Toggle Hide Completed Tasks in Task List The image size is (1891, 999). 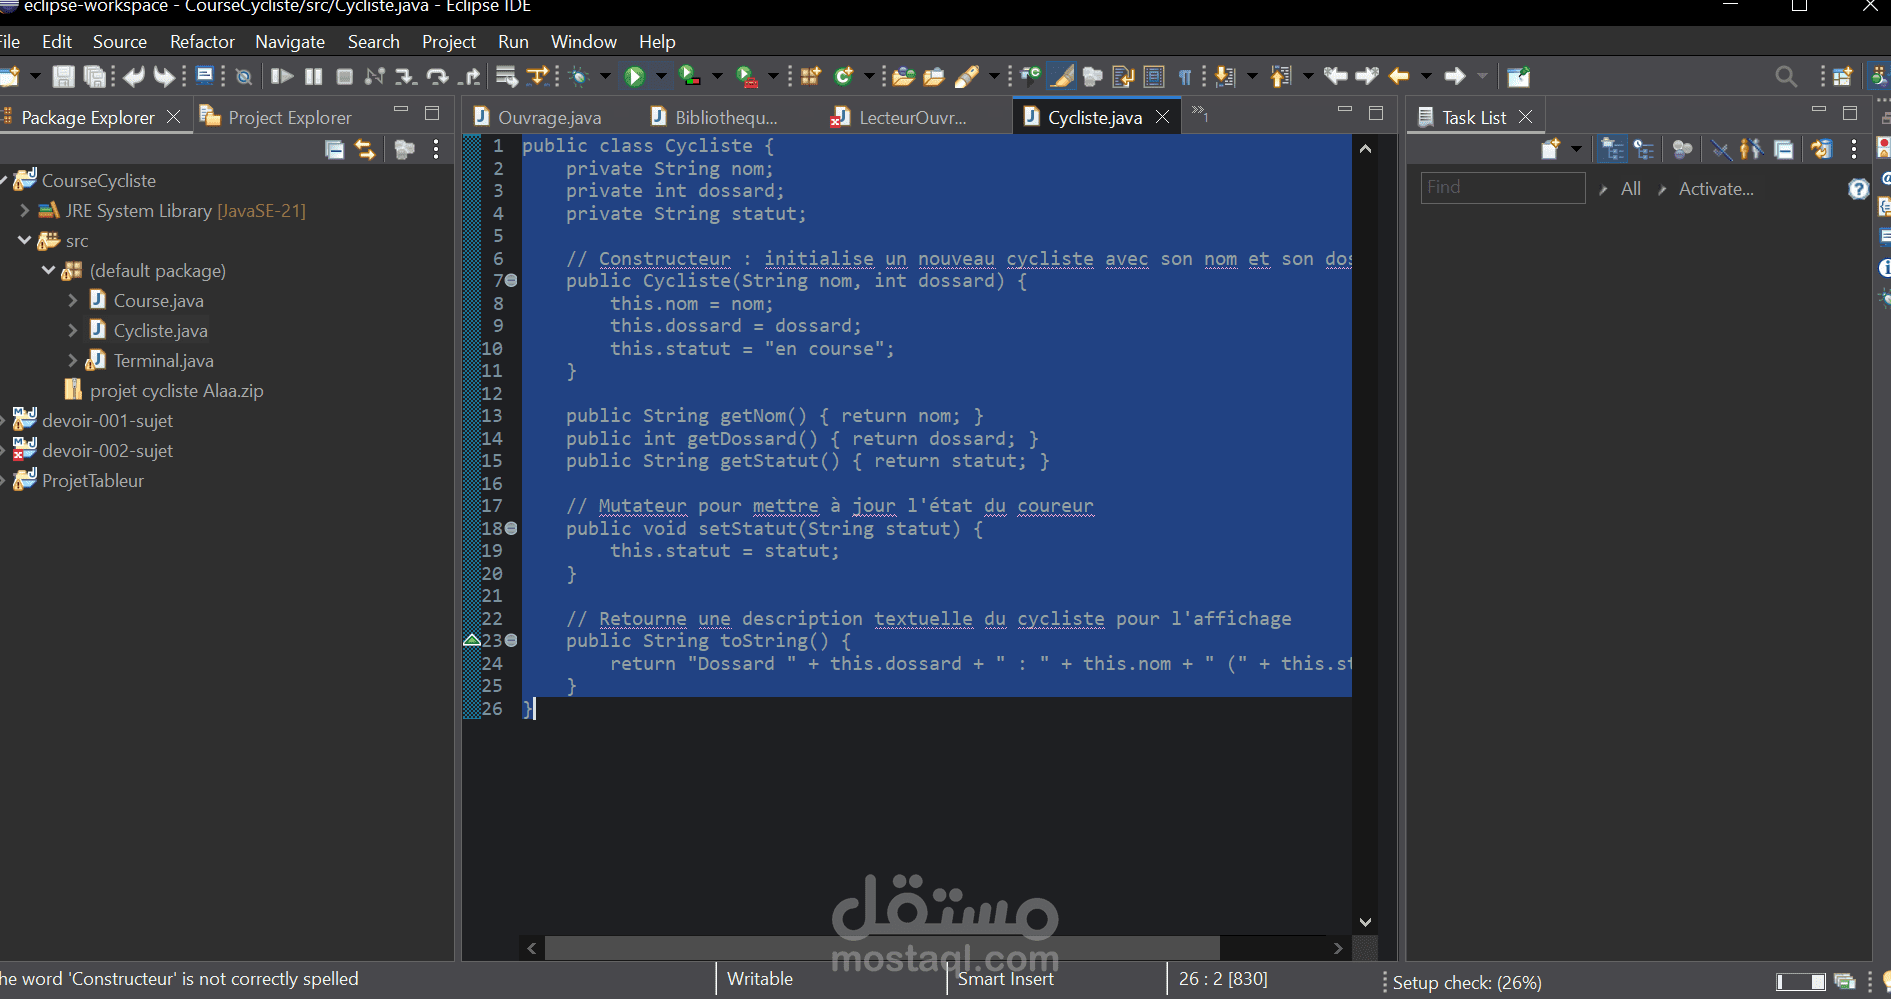point(1720,149)
